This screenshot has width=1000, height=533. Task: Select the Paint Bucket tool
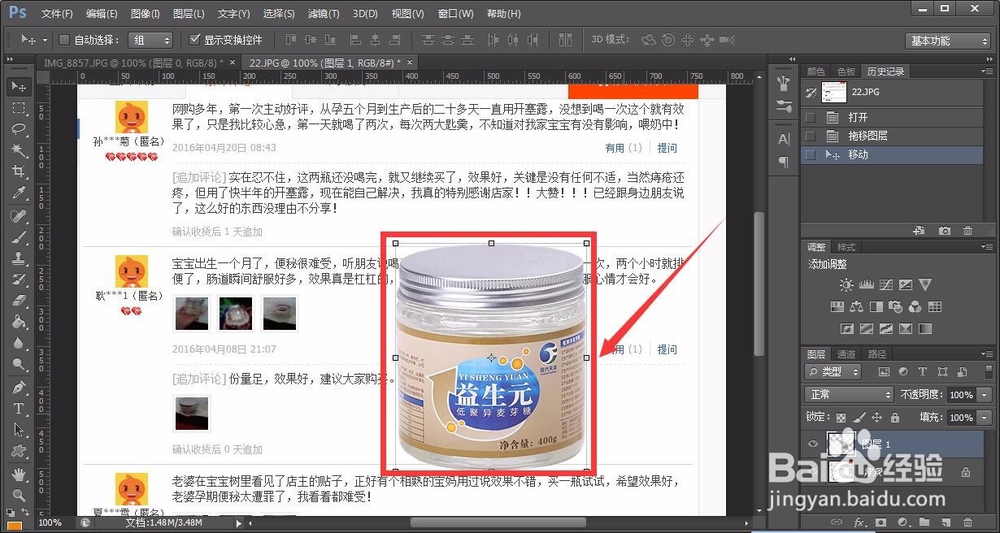[18, 321]
